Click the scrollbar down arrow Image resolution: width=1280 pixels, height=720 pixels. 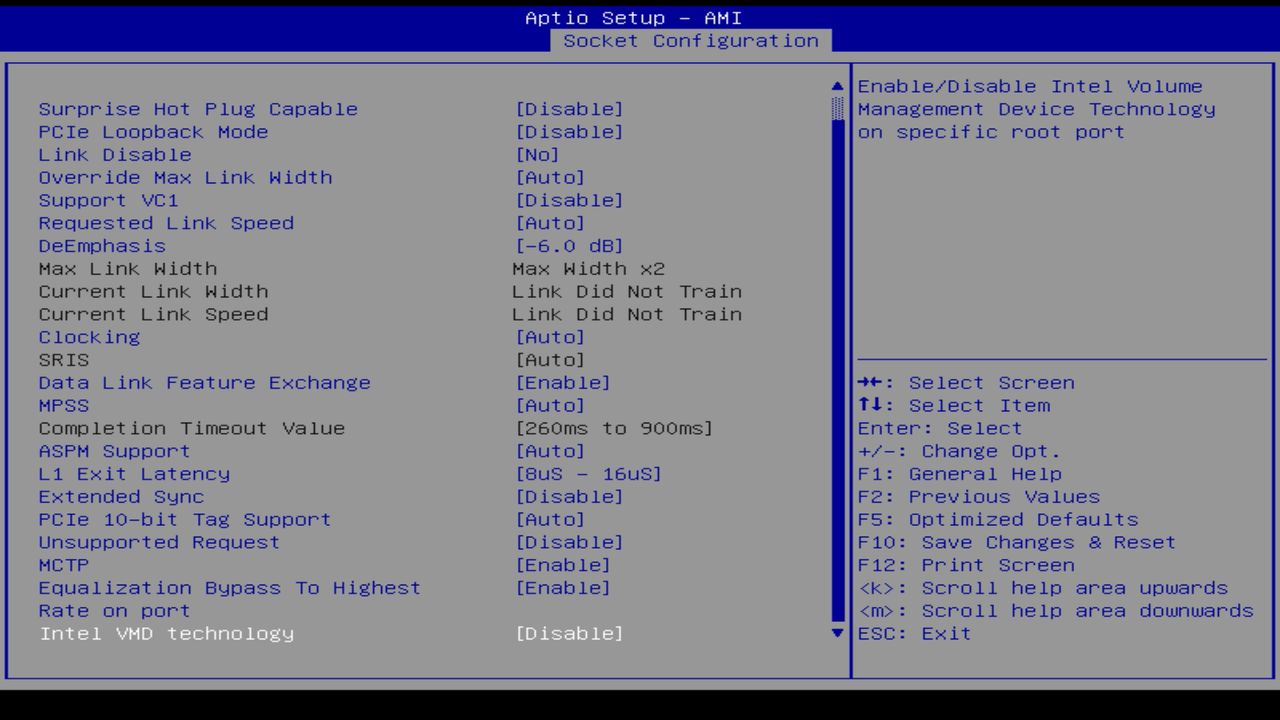[836, 634]
